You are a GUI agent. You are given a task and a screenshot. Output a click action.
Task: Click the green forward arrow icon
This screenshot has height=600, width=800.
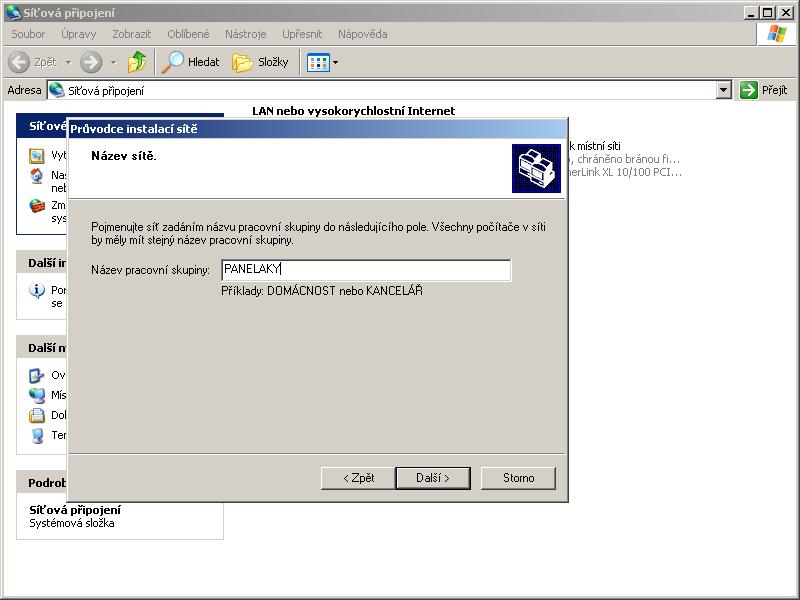tap(91, 62)
